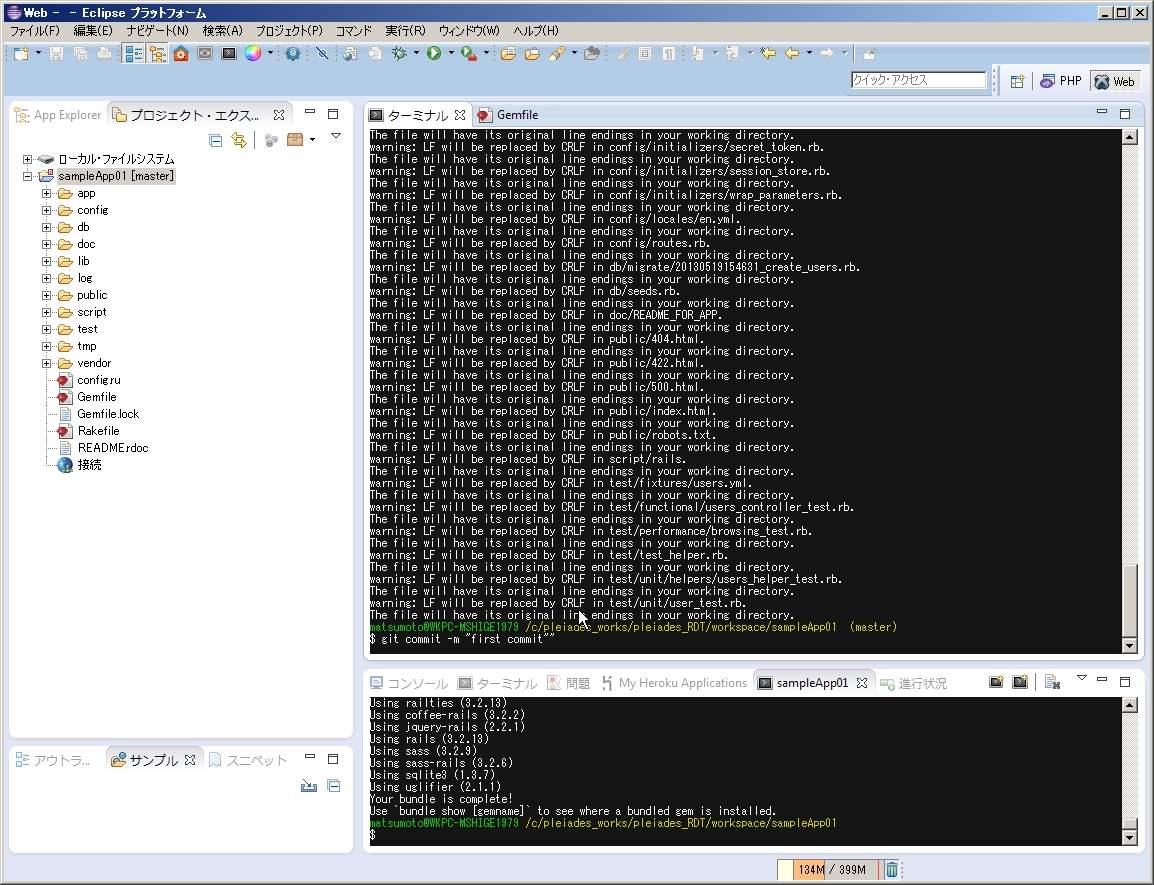This screenshot has width=1154, height=885.
Task: Close the ターミナル editor tab
Action: point(460,115)
